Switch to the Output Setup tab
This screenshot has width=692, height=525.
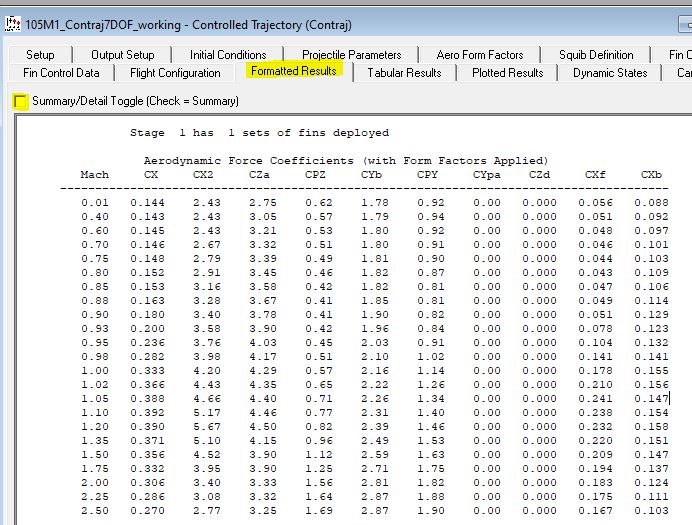[123, 55]
